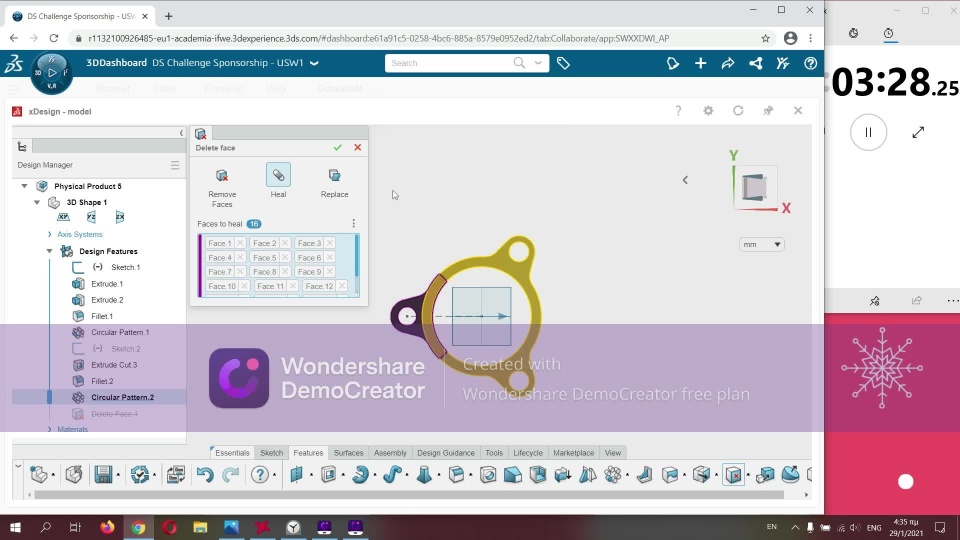Switch to the Sketch tab
Image resolution: width=960 pixels, height=540 pixels.
click(271, 453)
